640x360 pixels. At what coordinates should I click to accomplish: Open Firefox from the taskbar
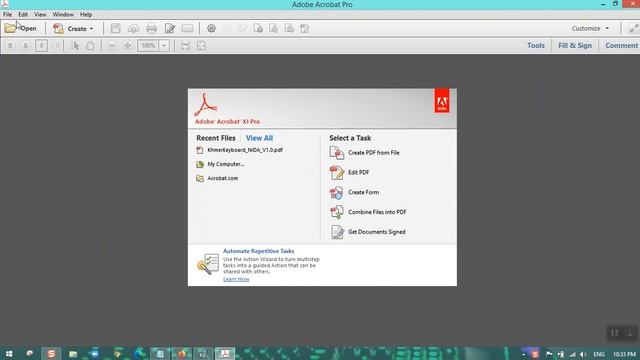[181, 354]
